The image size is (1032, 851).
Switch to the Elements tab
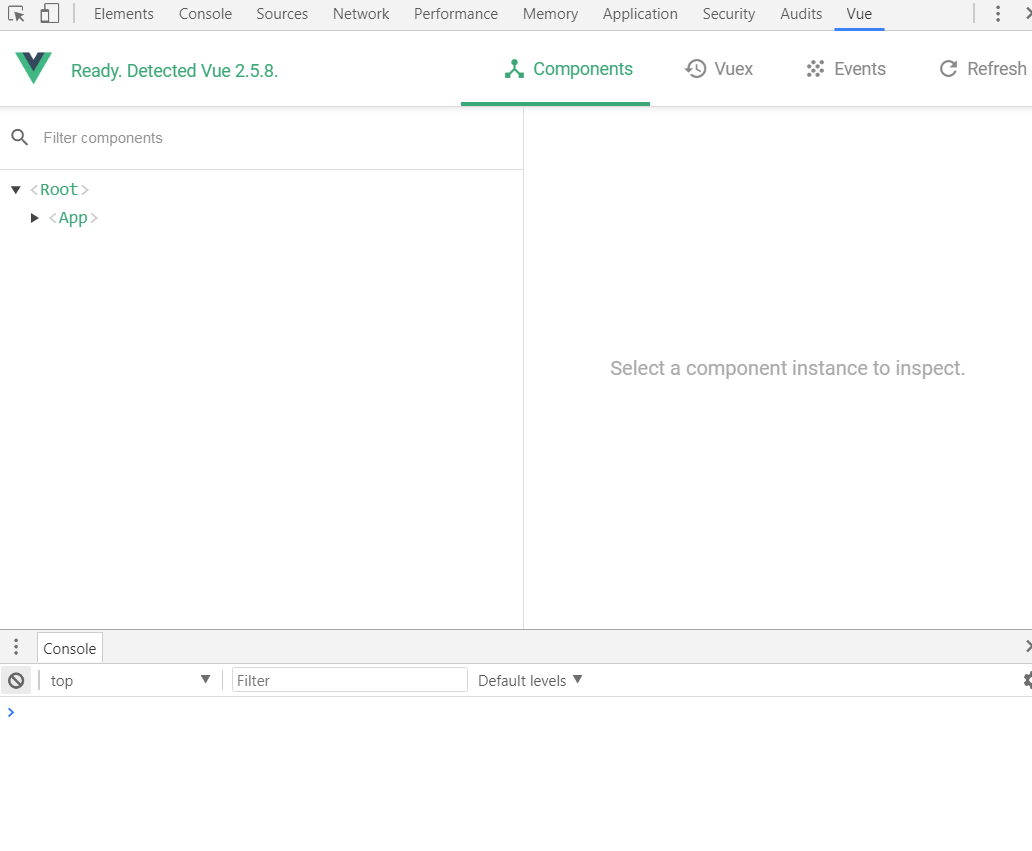click(124, 14)
